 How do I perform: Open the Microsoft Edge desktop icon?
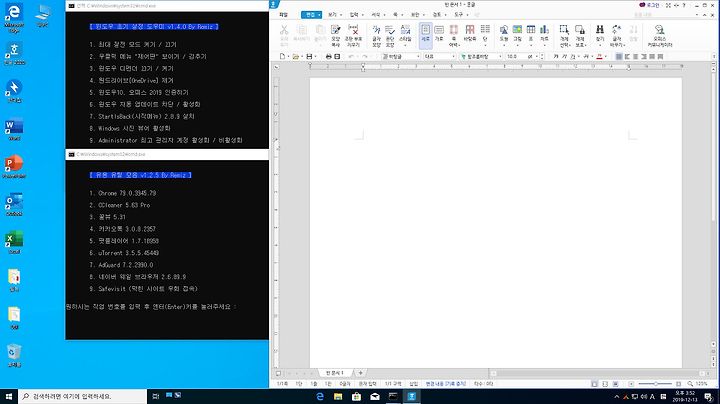pos(14,18)
